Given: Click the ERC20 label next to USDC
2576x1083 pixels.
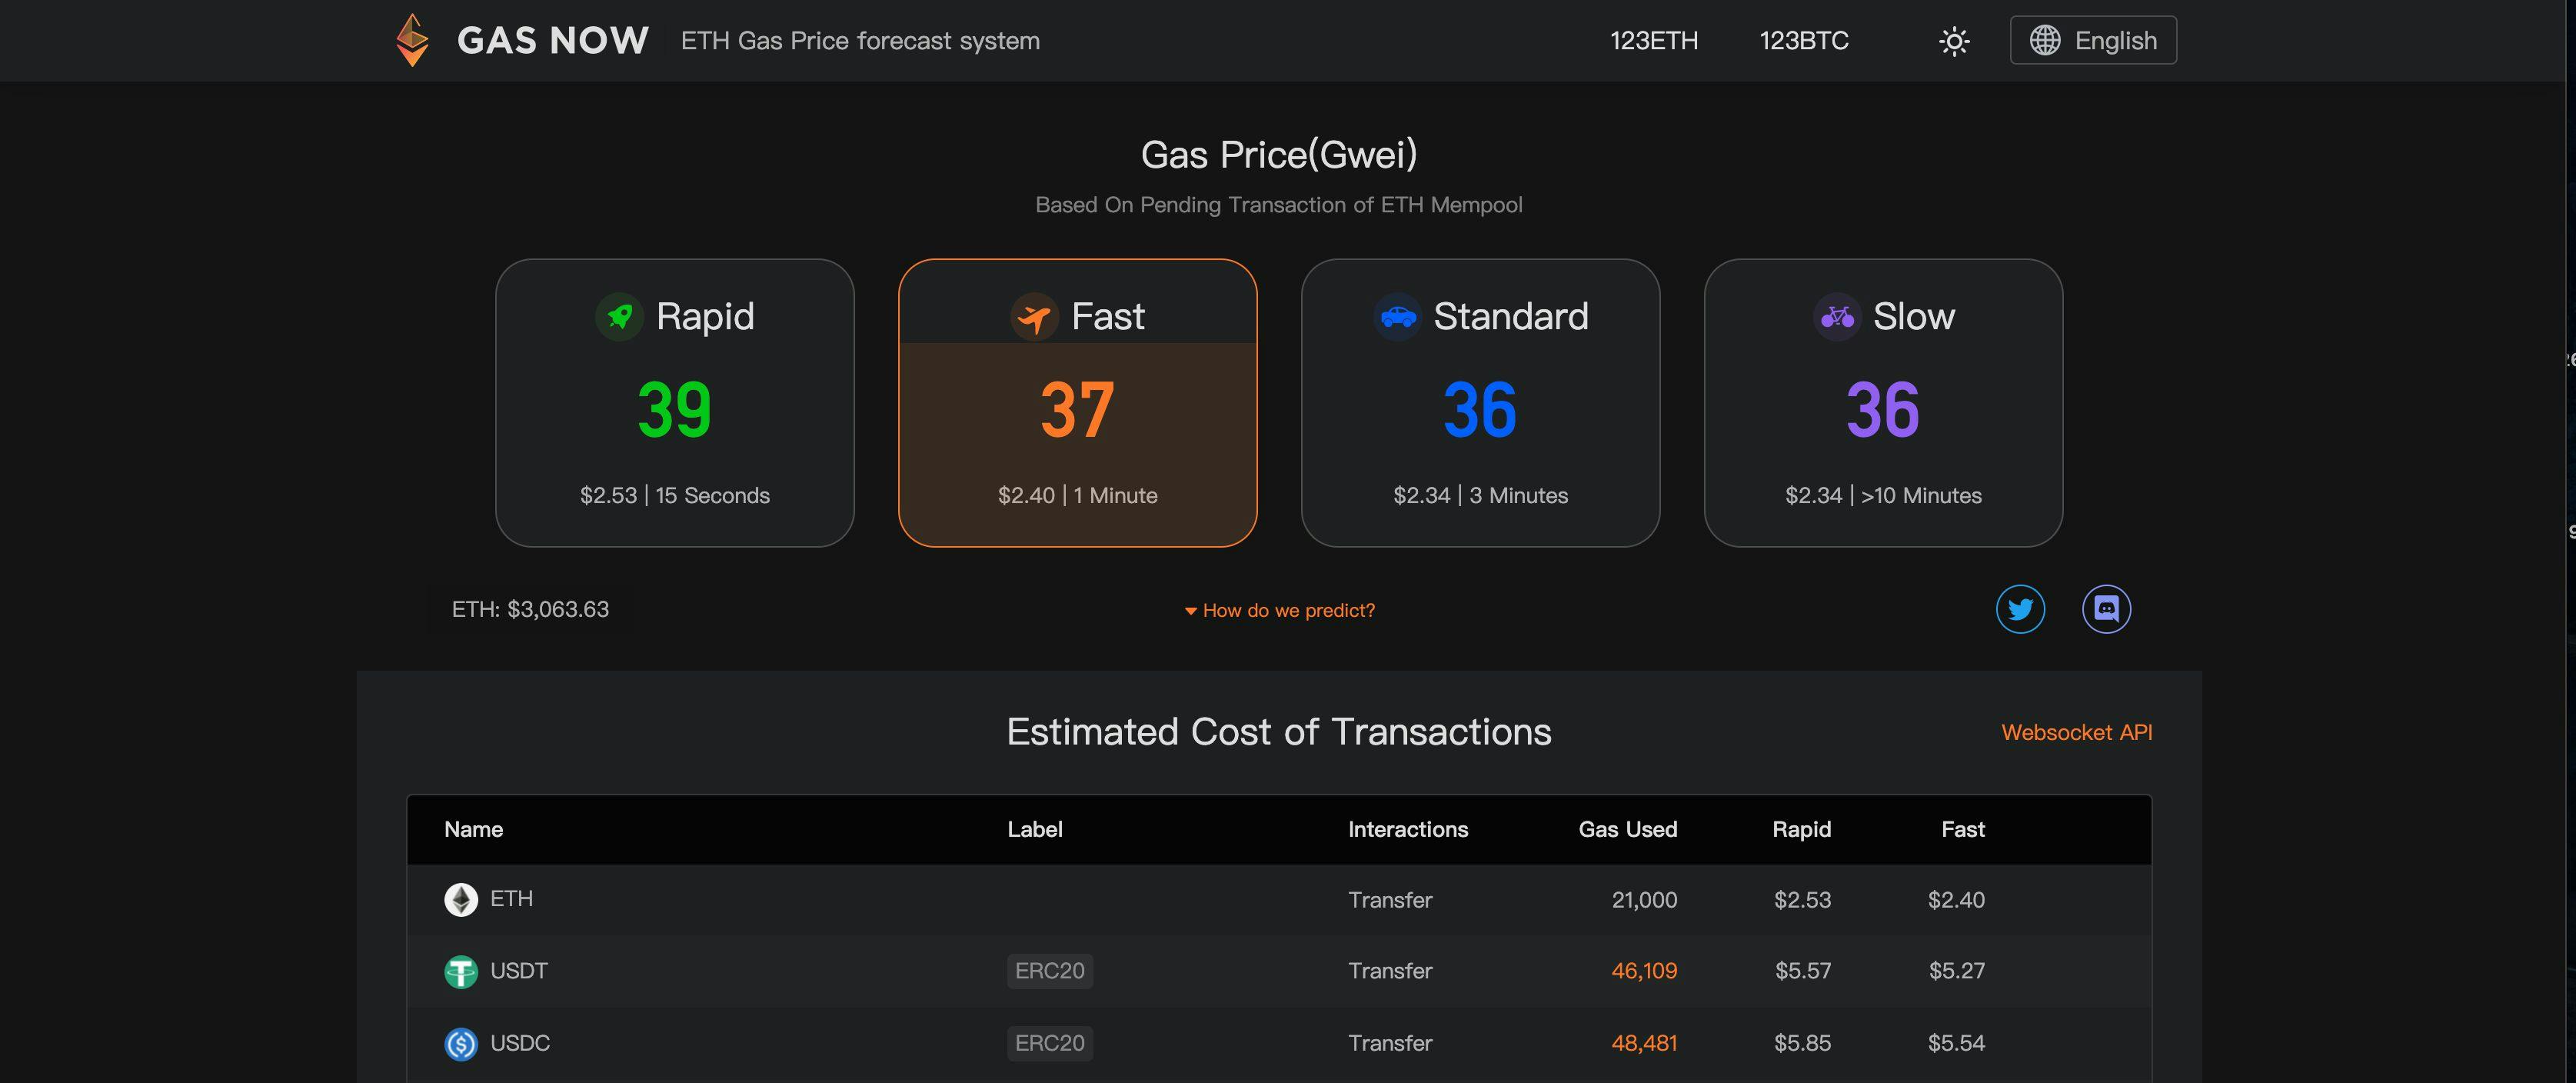Looking at the screenshot, I should pos(1049,1043).
